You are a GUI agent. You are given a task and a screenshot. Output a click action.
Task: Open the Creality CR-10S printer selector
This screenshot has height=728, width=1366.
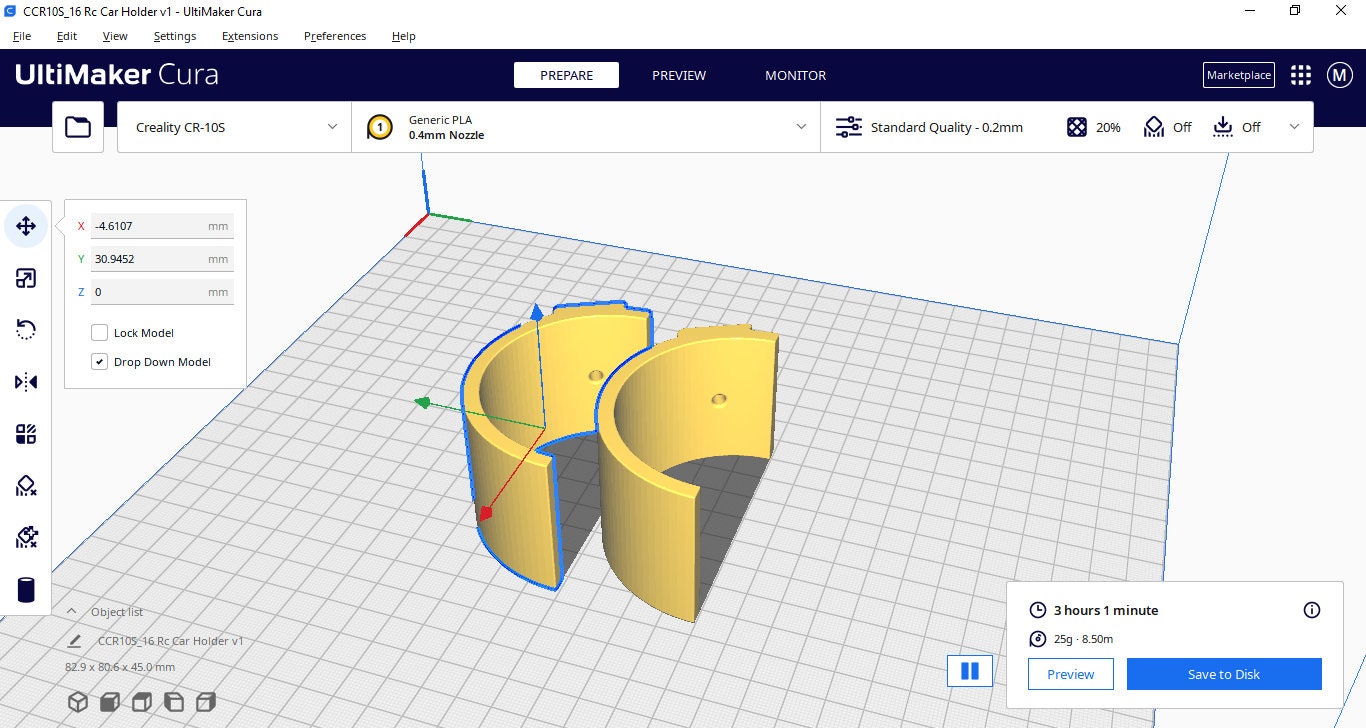pos(233,127)
